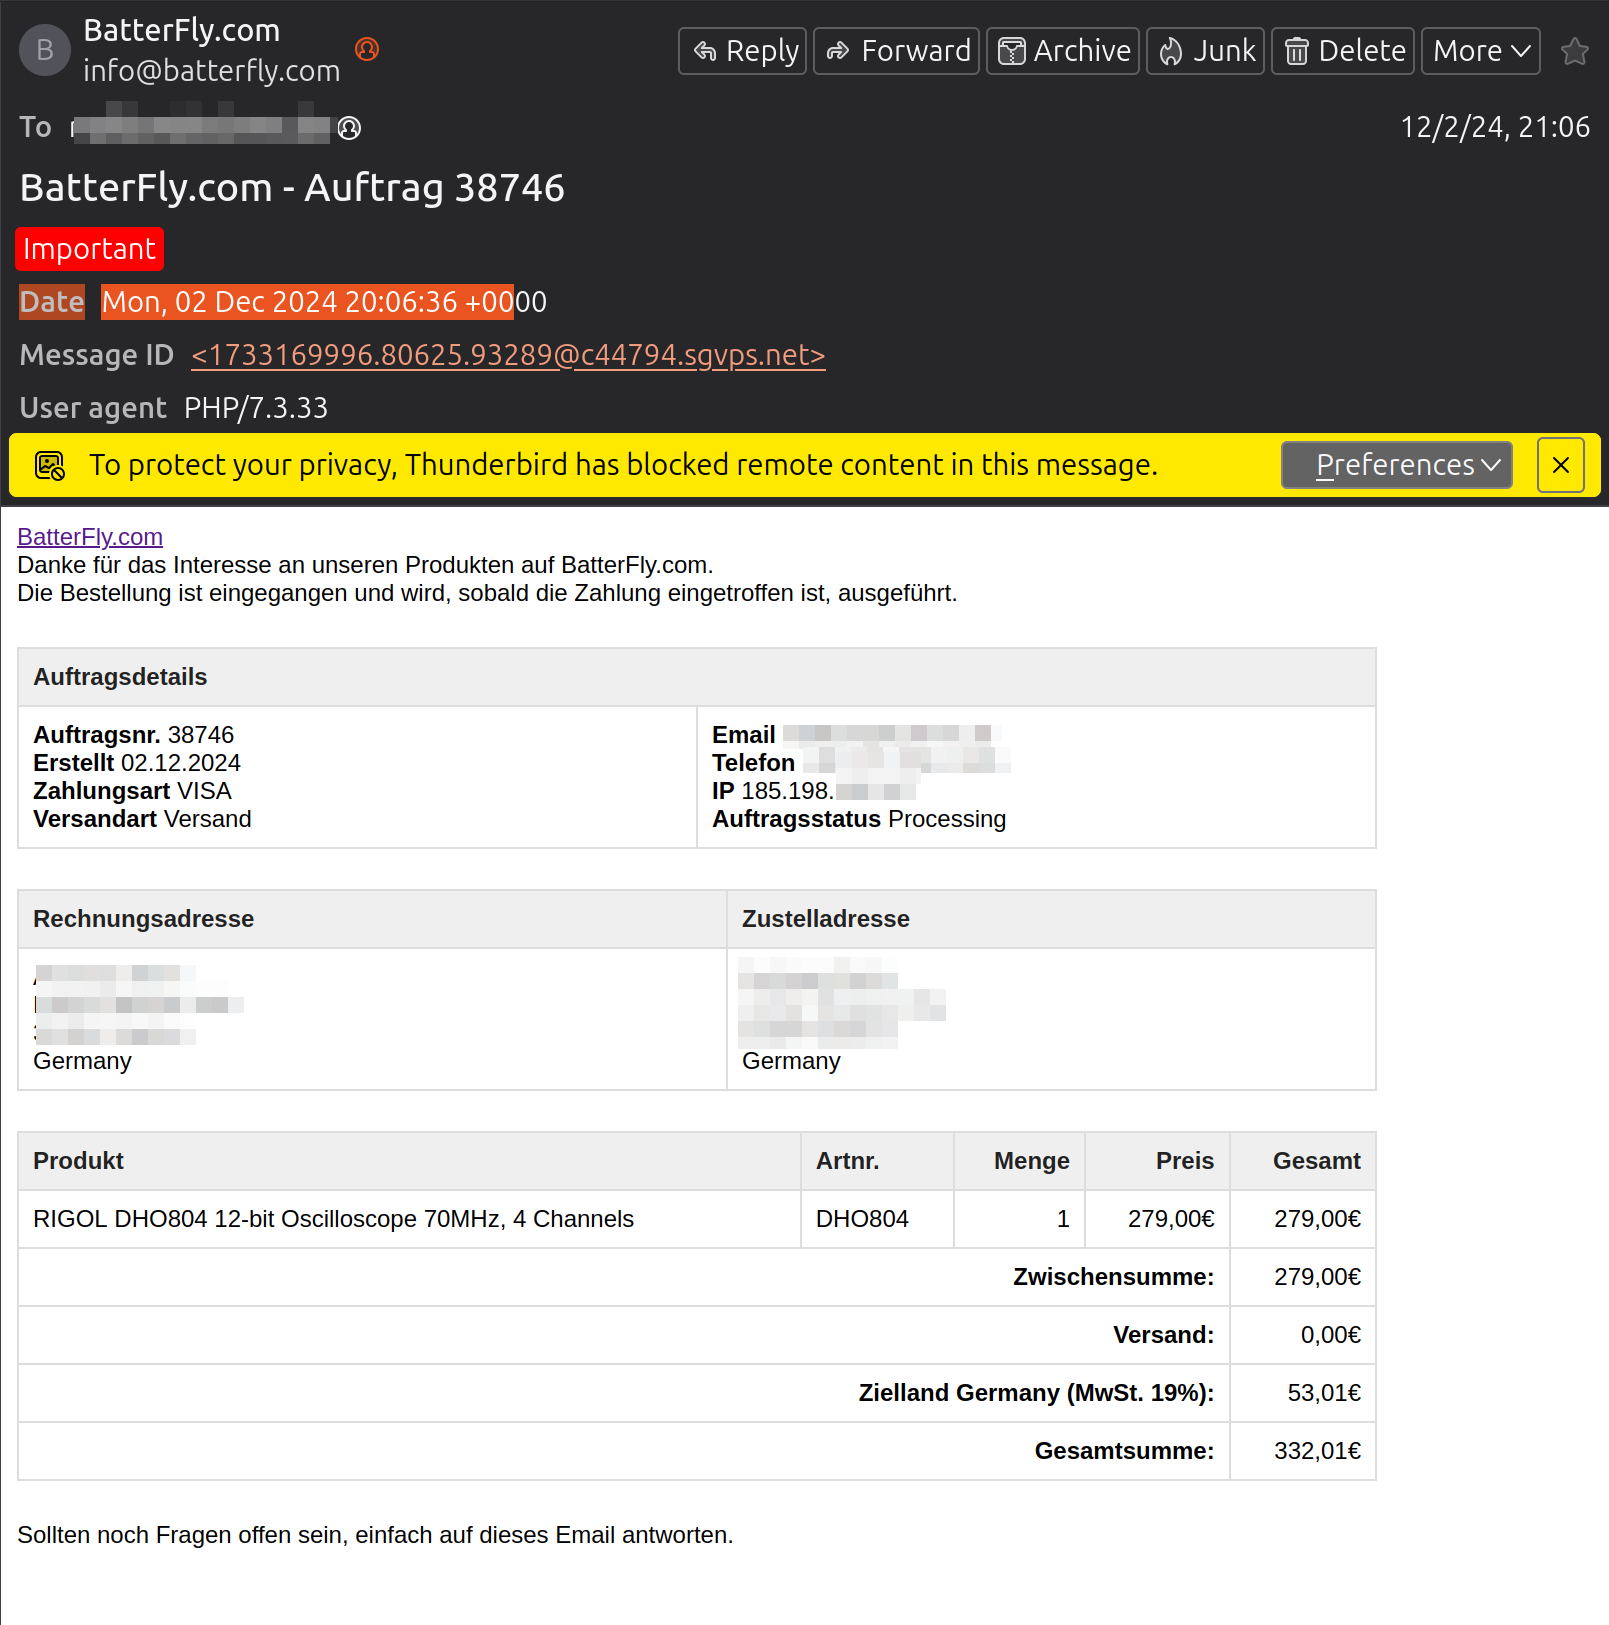Click the recipient address book icon
This screenshot has width=1609, height=1625.
point(349,128)
